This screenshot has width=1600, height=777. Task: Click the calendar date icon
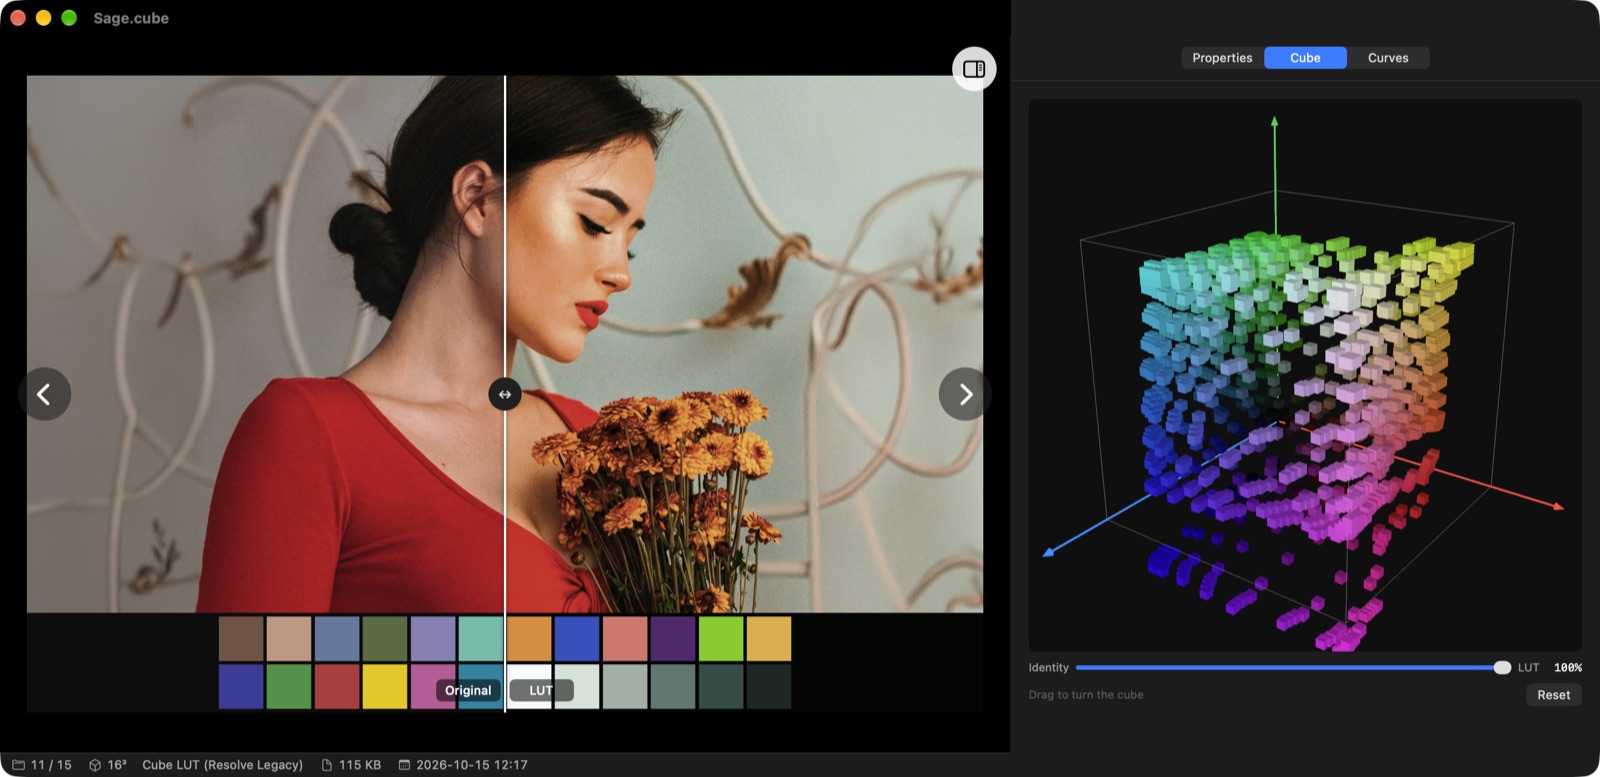tap(404, 765)
